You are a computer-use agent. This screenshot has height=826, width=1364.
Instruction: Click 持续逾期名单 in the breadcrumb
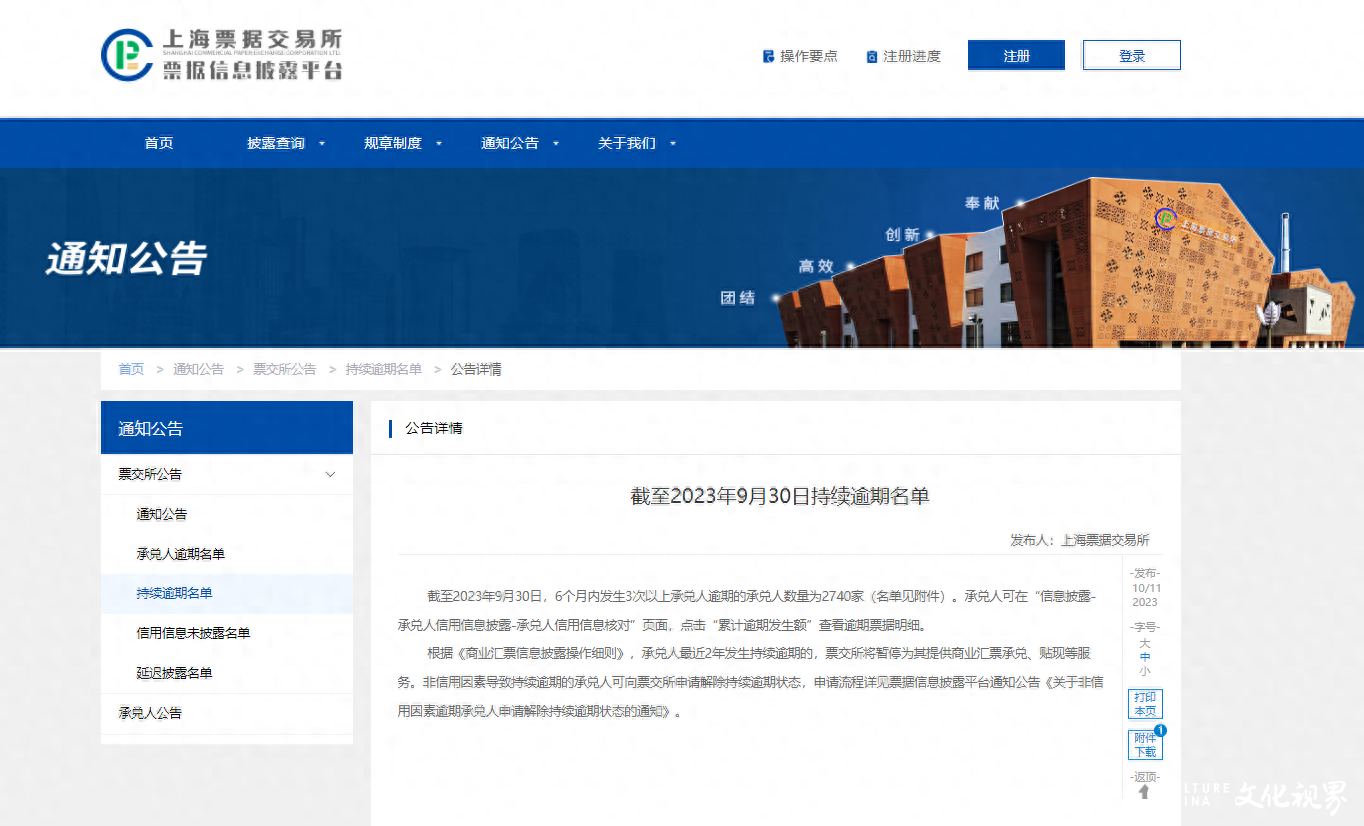(x=384, y=369)
